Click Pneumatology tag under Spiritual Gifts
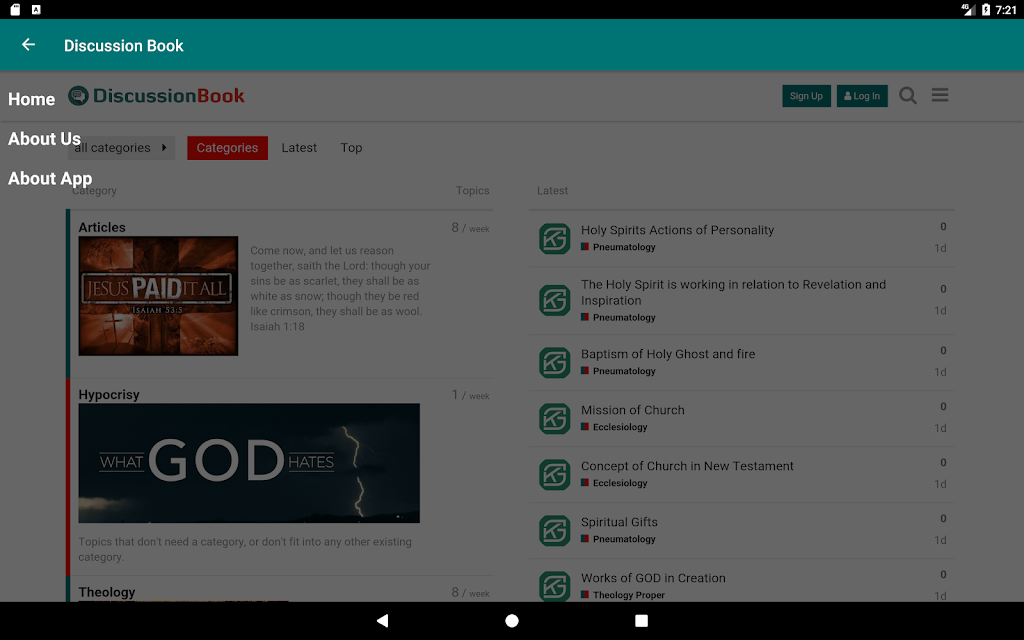 [618, 539]
